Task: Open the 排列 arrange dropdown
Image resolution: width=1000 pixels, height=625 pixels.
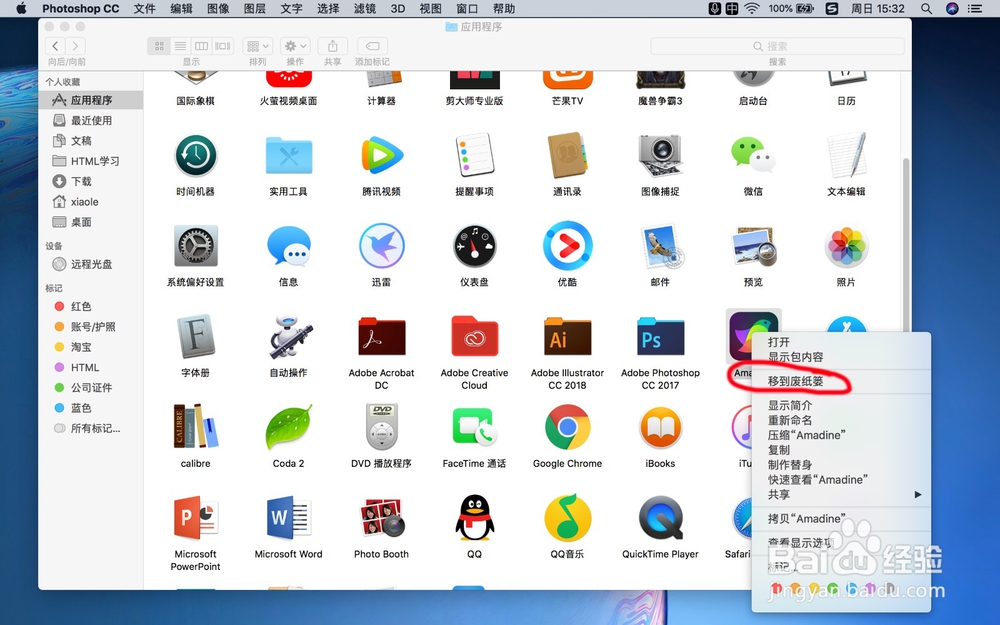Action: pyautogui.click(x=258, y=46)
